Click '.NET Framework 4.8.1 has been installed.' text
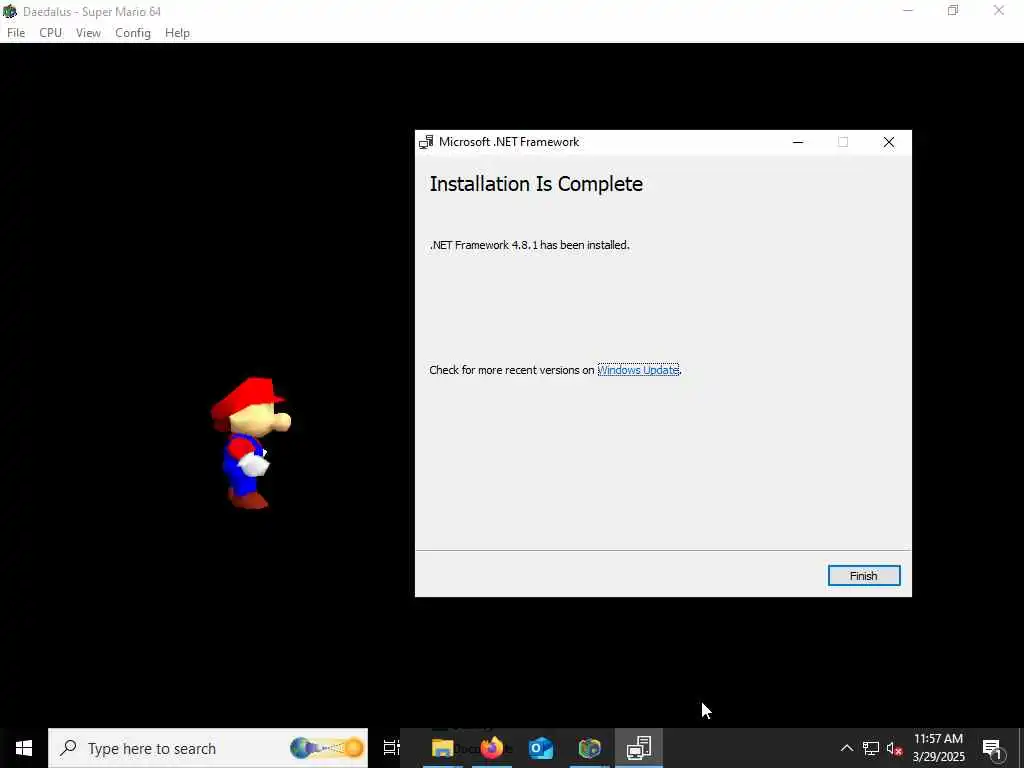The width and height of the screenshot is (1024, 768). click(529, 245)
